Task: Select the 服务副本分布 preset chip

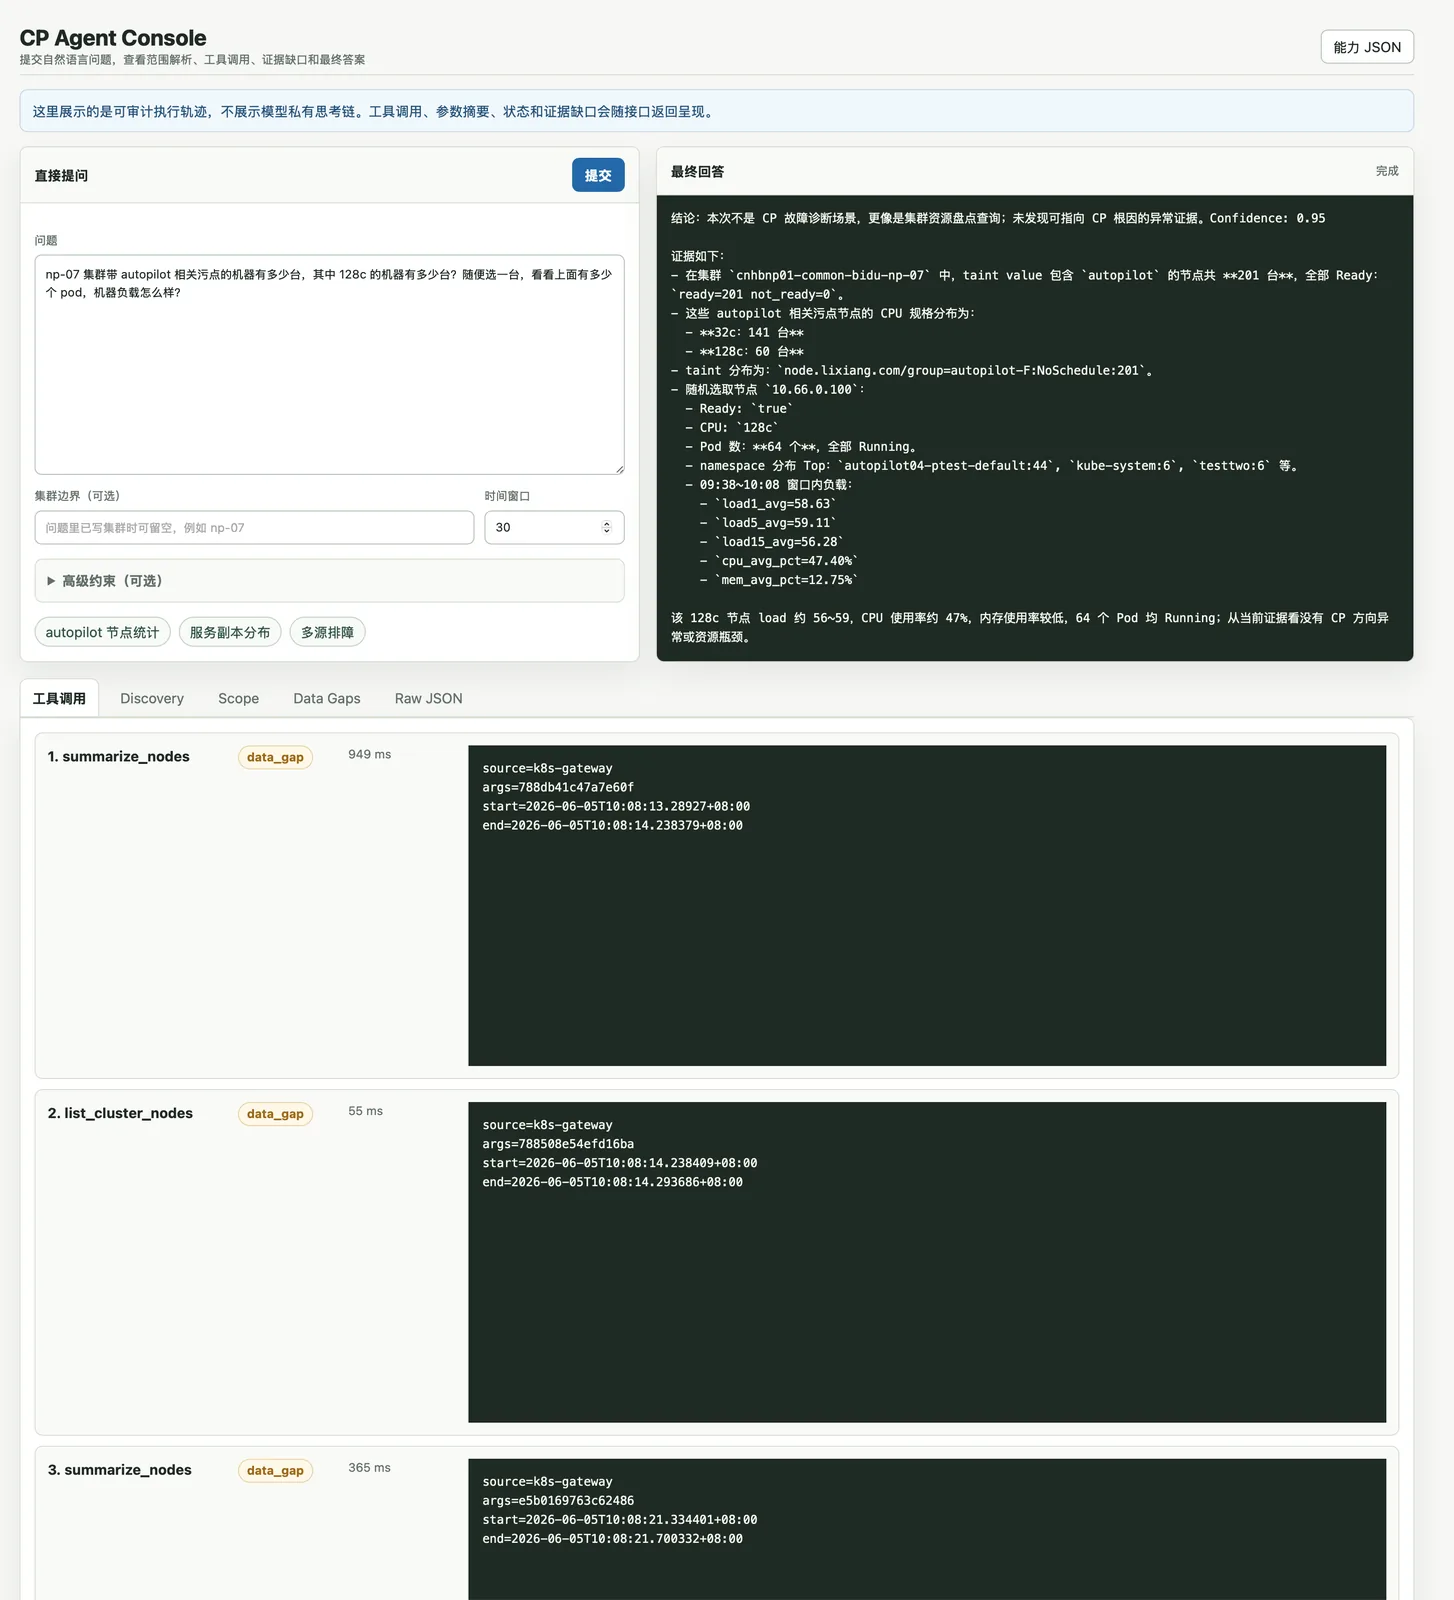Action: (x=230, y=632)
